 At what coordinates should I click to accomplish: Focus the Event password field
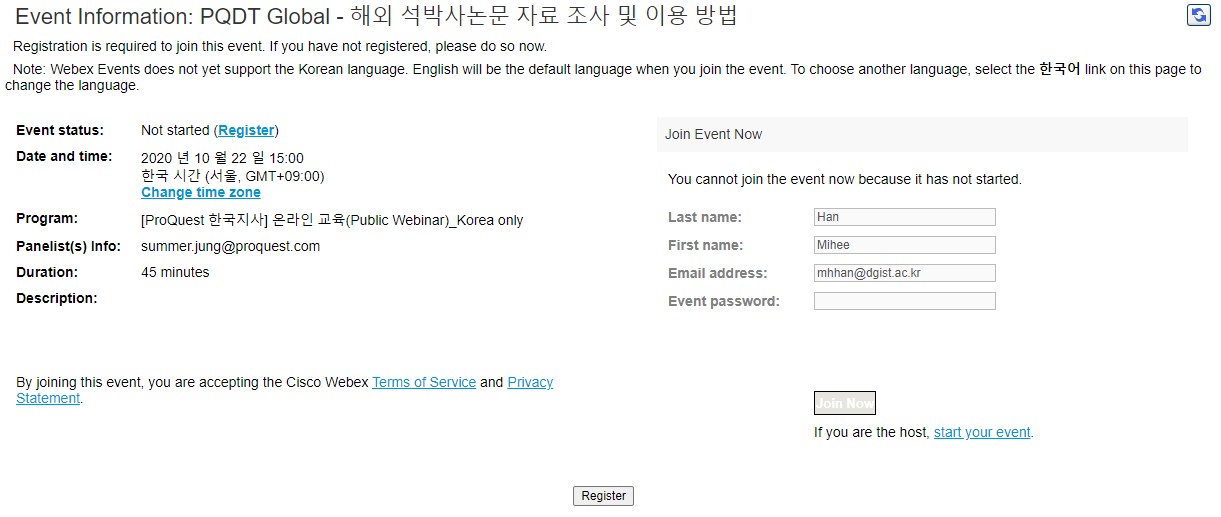905,301
